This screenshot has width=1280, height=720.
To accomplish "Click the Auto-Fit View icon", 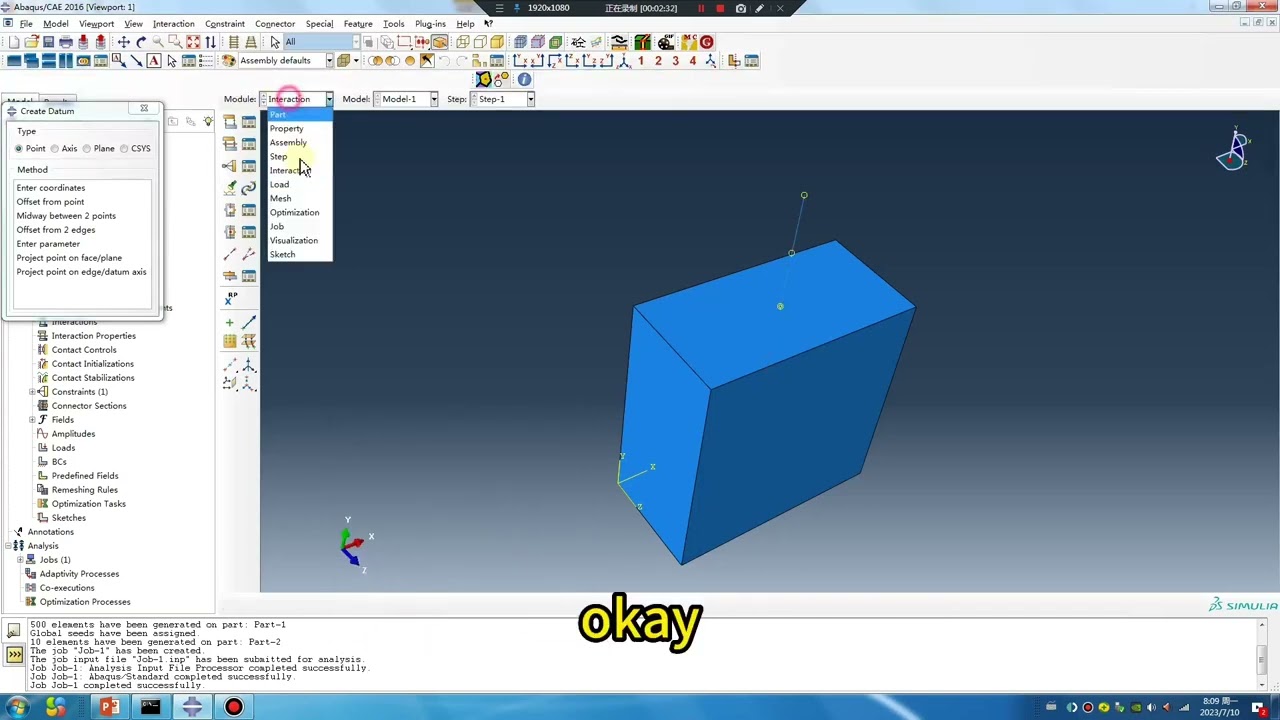I will [193, 42].
